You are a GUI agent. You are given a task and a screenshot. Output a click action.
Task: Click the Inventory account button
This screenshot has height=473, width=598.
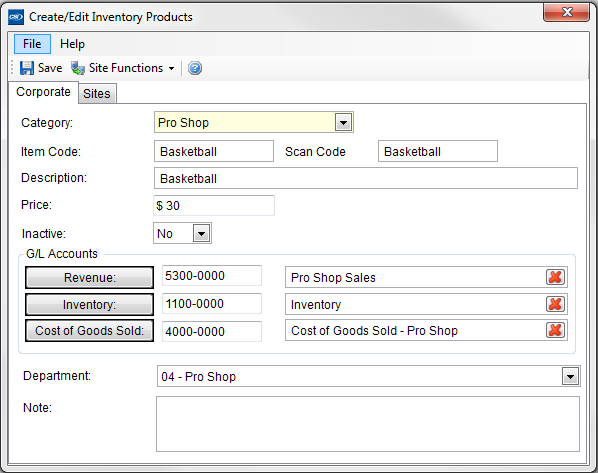click(89, 304)
